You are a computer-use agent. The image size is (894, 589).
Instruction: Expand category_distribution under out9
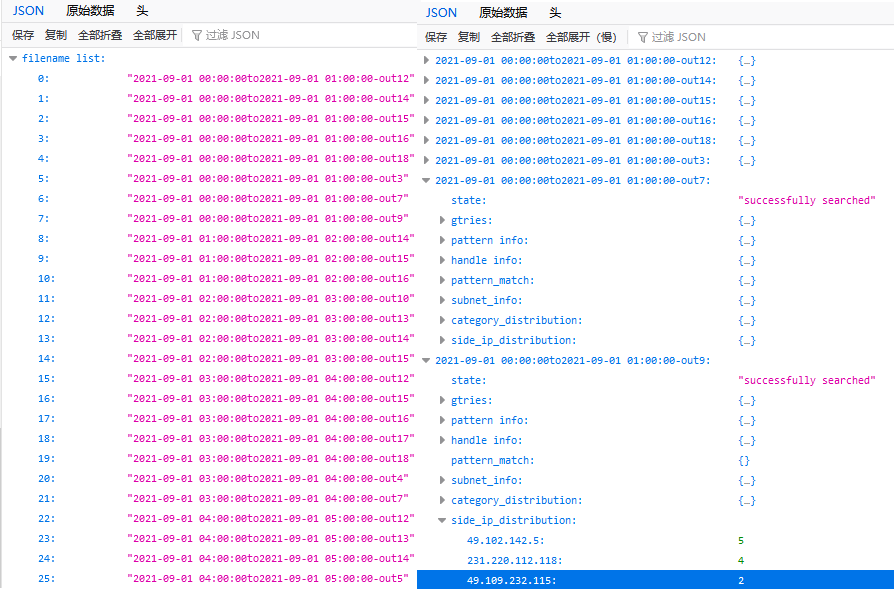[443, 500]
